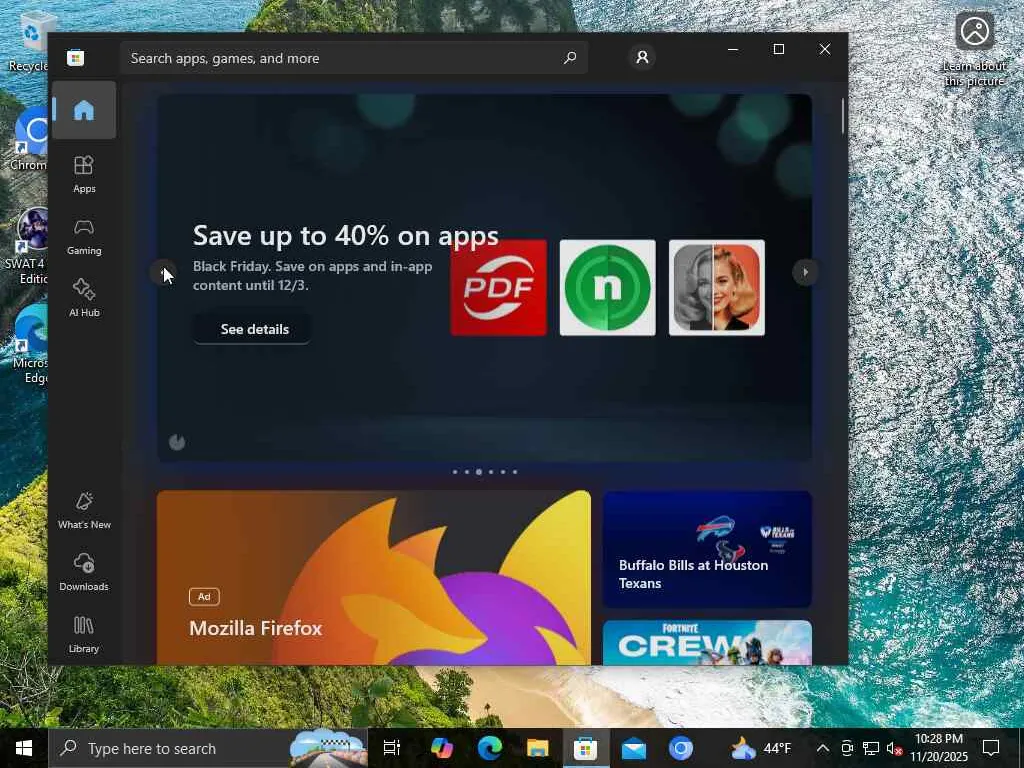1024x768 pixels.
Task: Open the AI Hub section
Action: [x=84, y=298]
